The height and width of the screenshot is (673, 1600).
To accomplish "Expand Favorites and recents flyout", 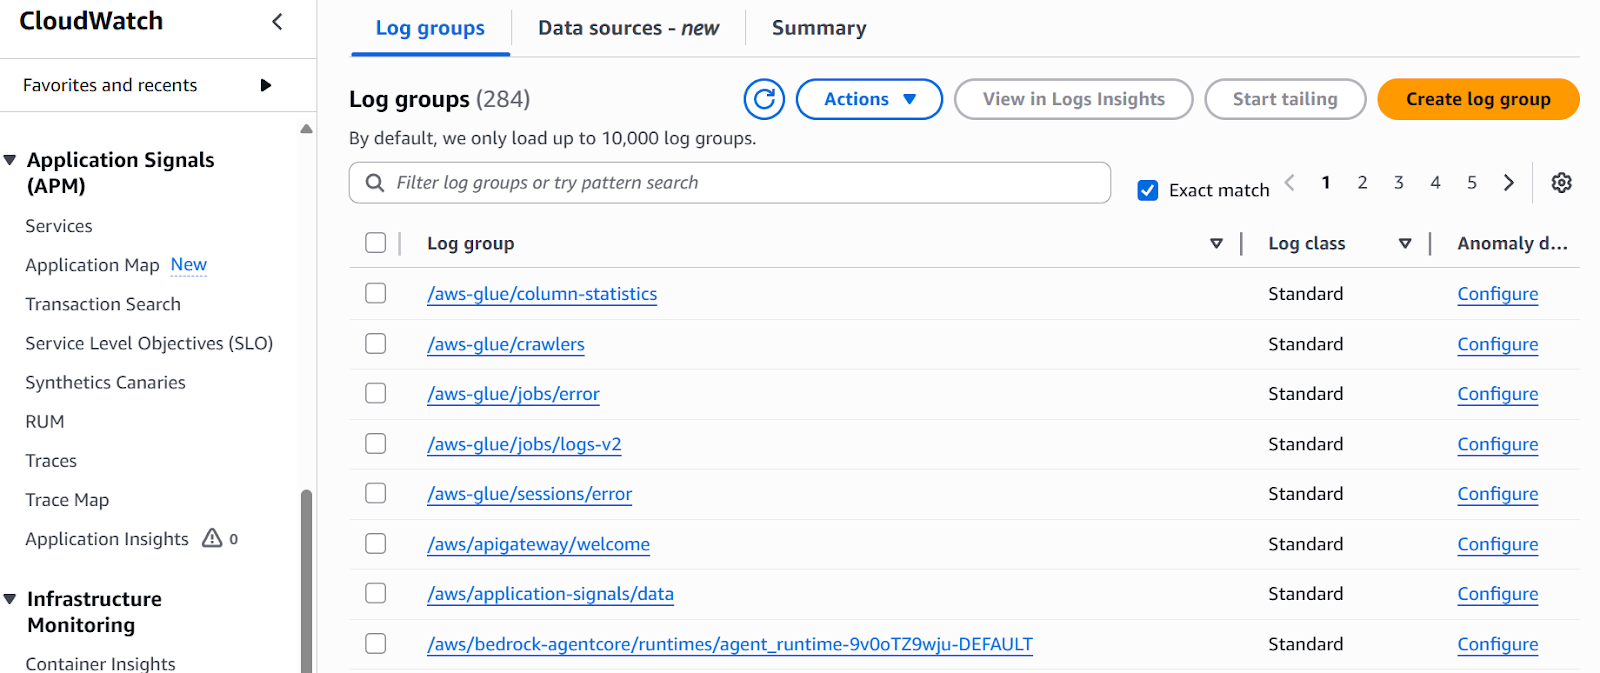I will [266, 85].
